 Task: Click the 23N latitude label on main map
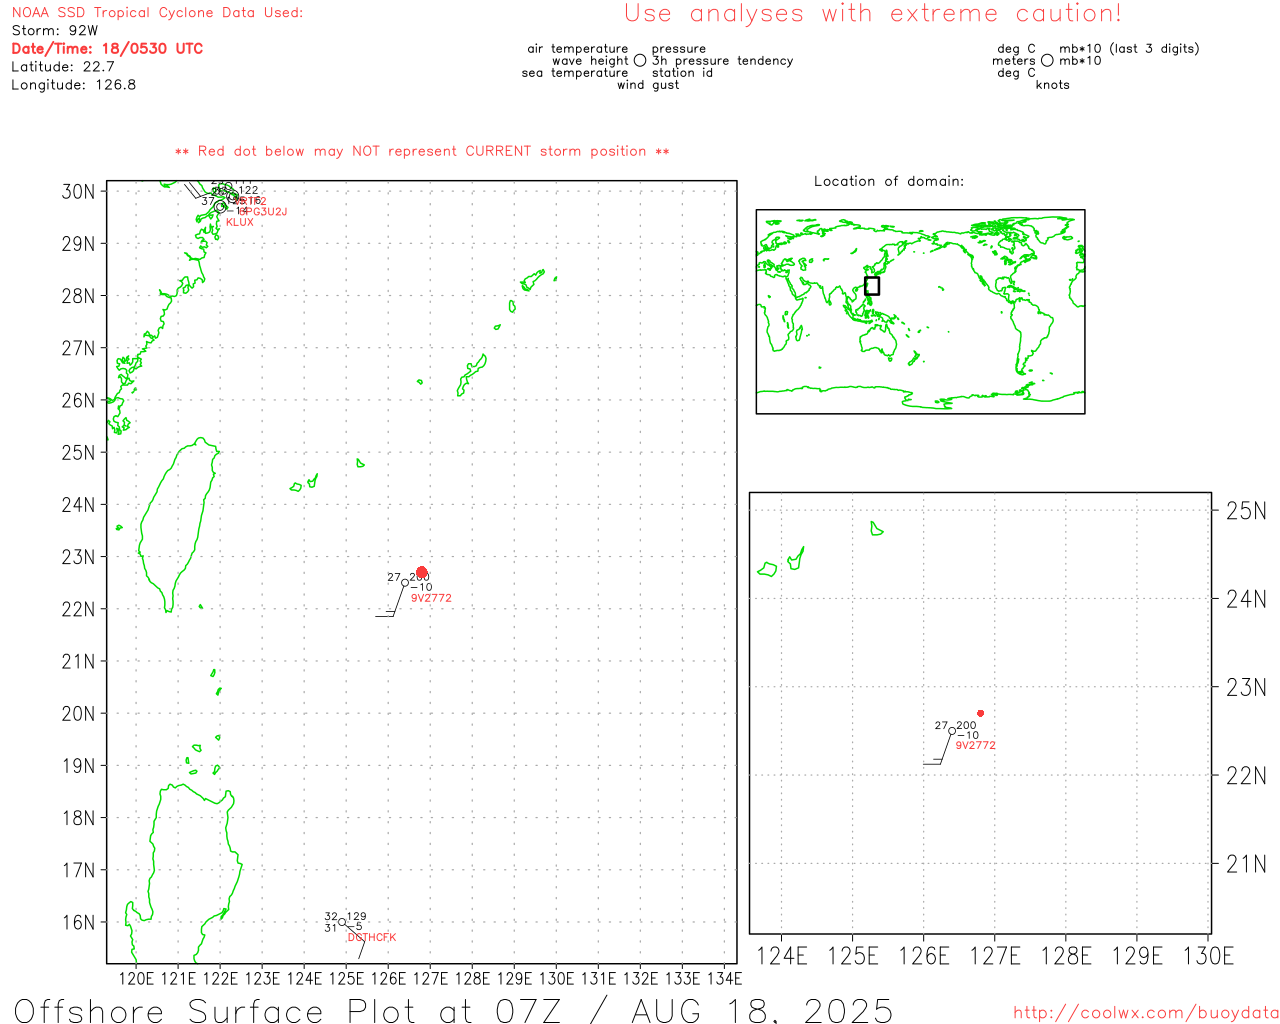(79, 557)
